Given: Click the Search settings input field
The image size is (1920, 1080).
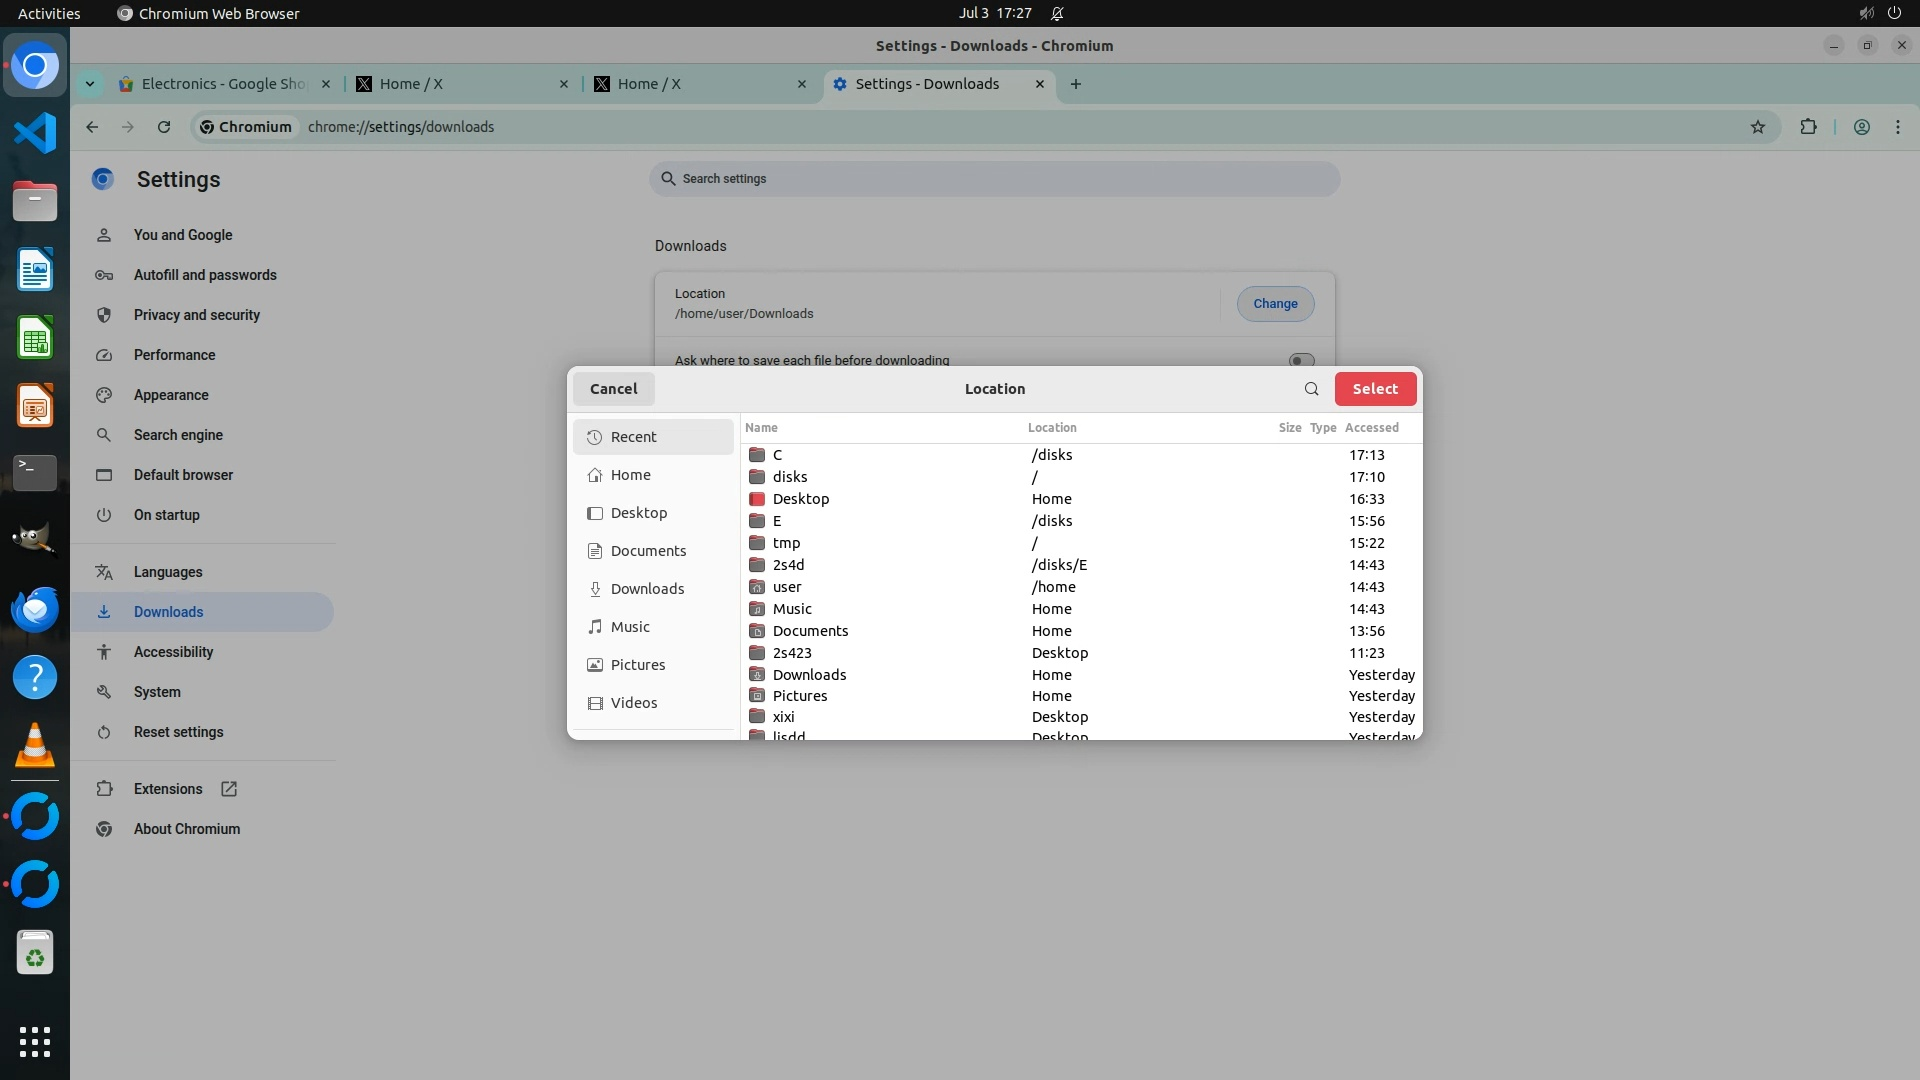Looking at the screenshot, I should 994,179.
